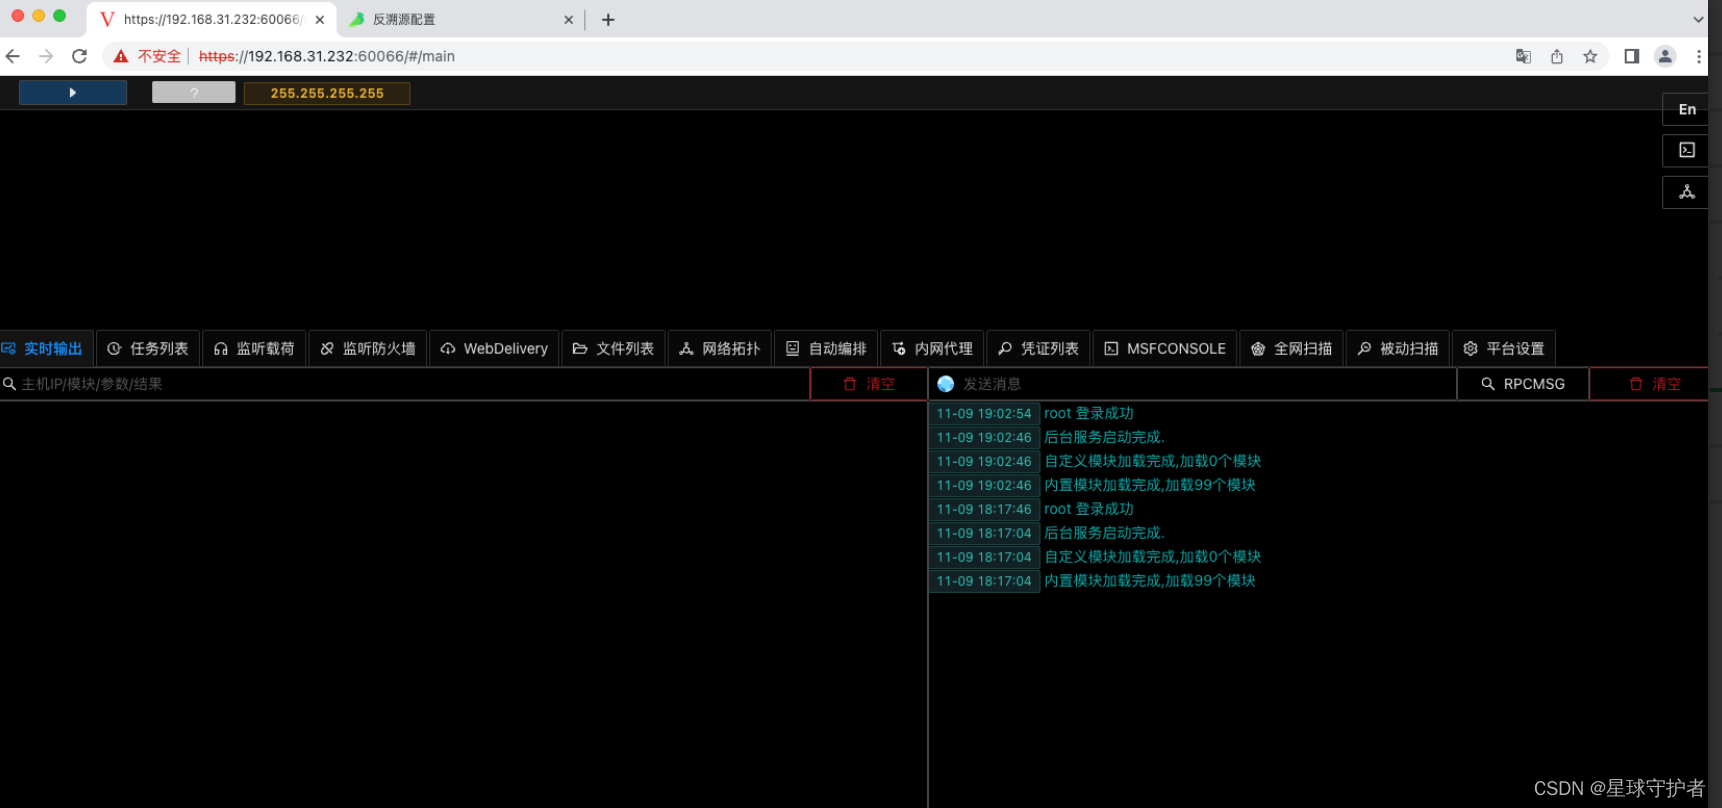
Task: Open the 被动扫描 tab
Action: click(1398, 349)
